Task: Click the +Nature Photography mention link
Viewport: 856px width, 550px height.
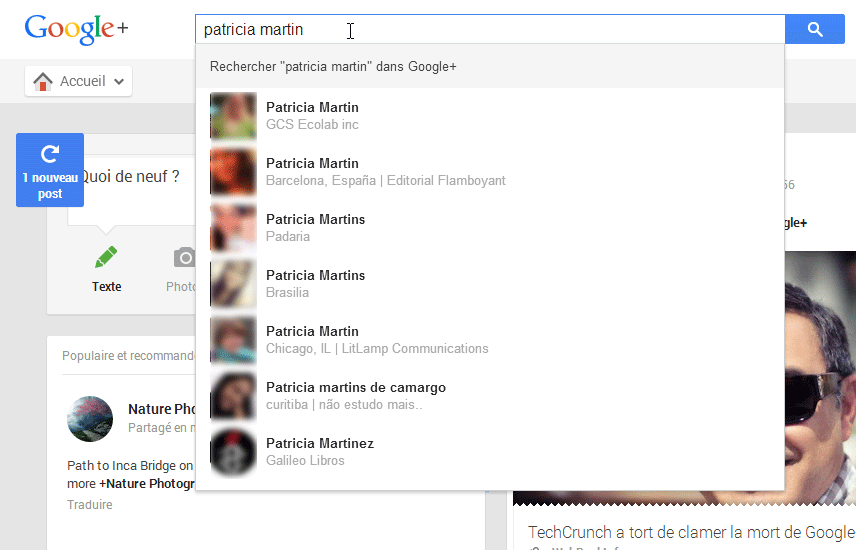Action: (147, 484)
